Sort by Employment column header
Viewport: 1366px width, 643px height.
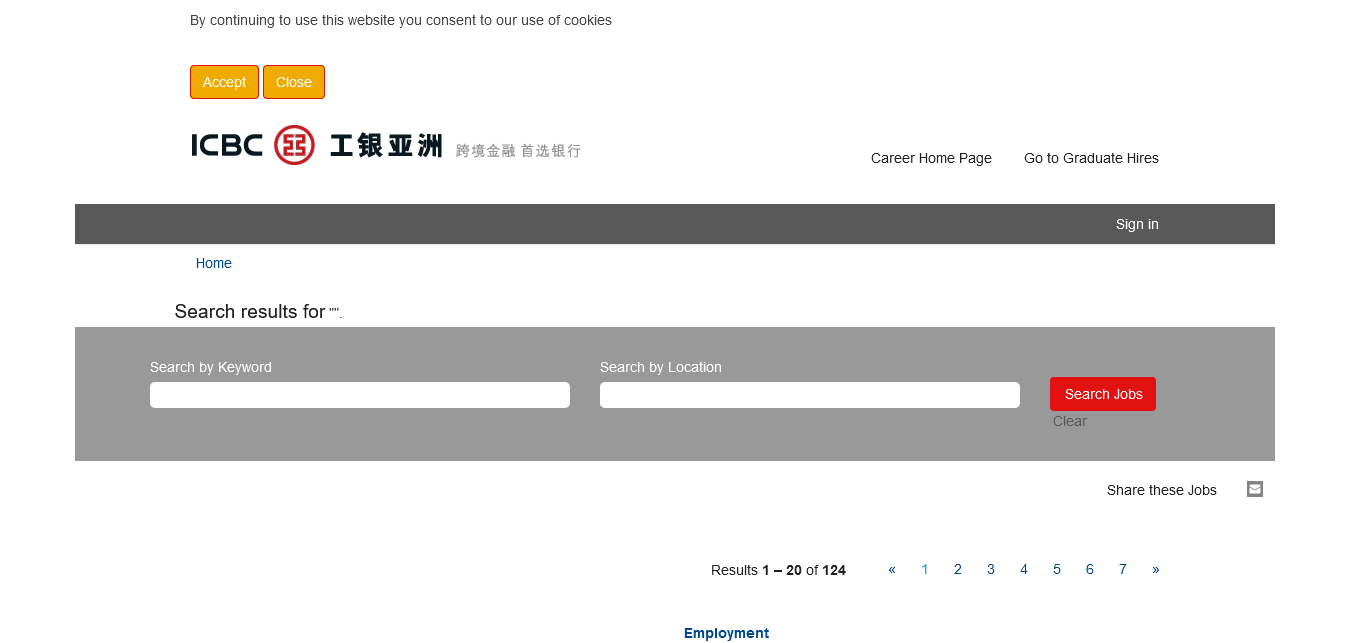point(726,633)
